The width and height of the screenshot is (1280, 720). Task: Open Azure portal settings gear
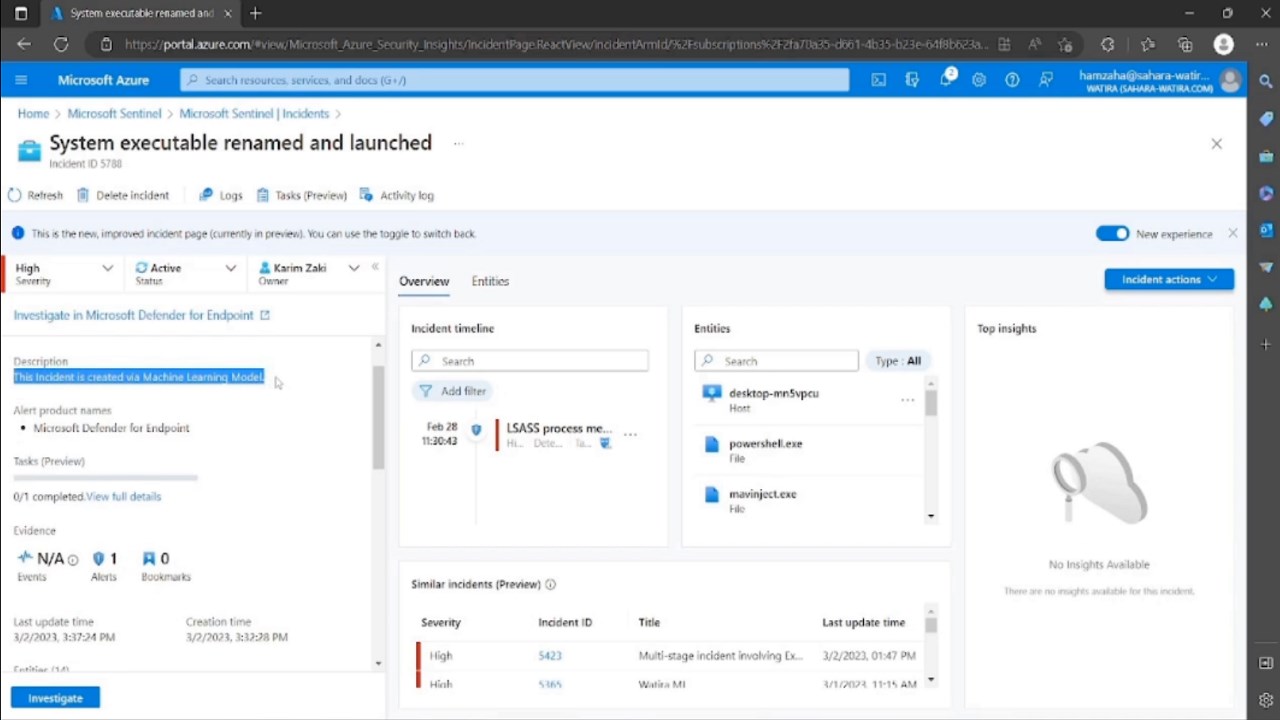[x=979, y=80]
